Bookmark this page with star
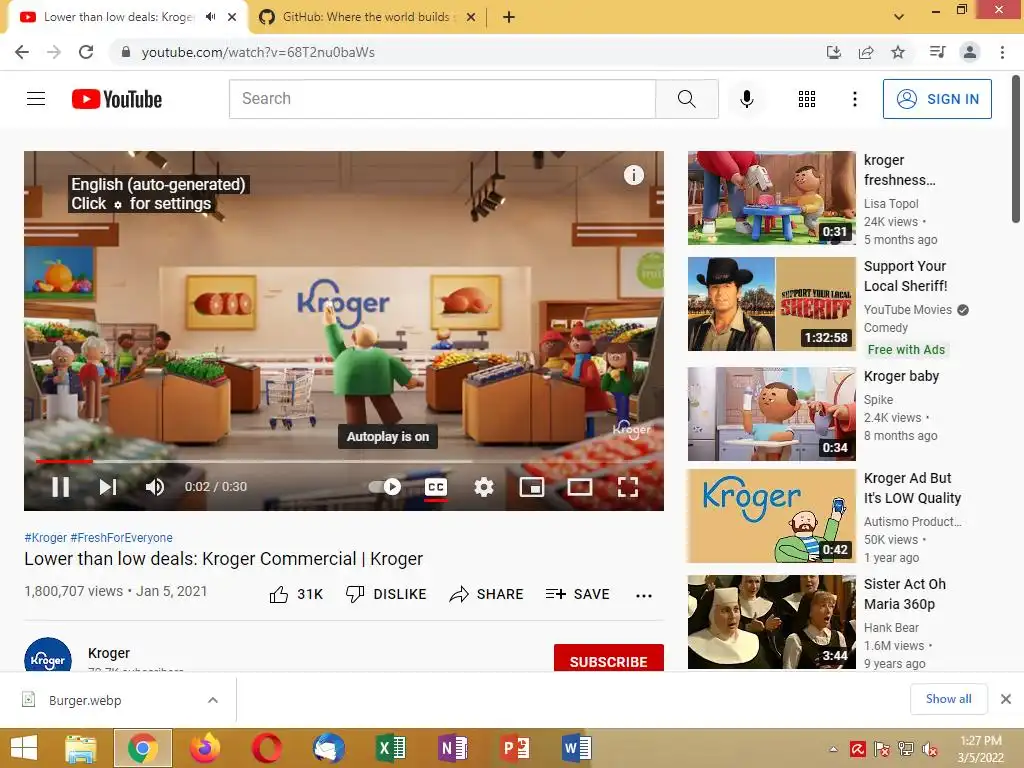Viewport: 1024px width, 768px height. (x=898, y=52)
